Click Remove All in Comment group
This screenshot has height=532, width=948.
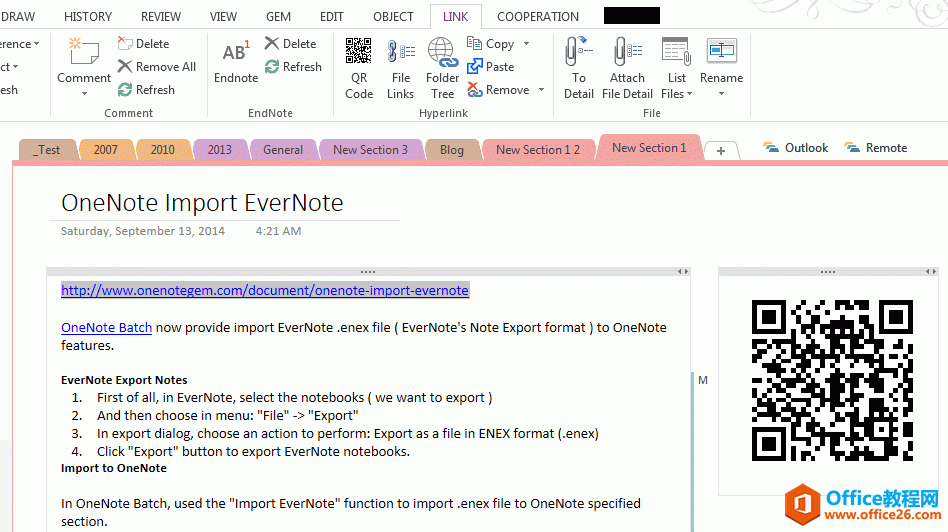(x=156, y=67)
